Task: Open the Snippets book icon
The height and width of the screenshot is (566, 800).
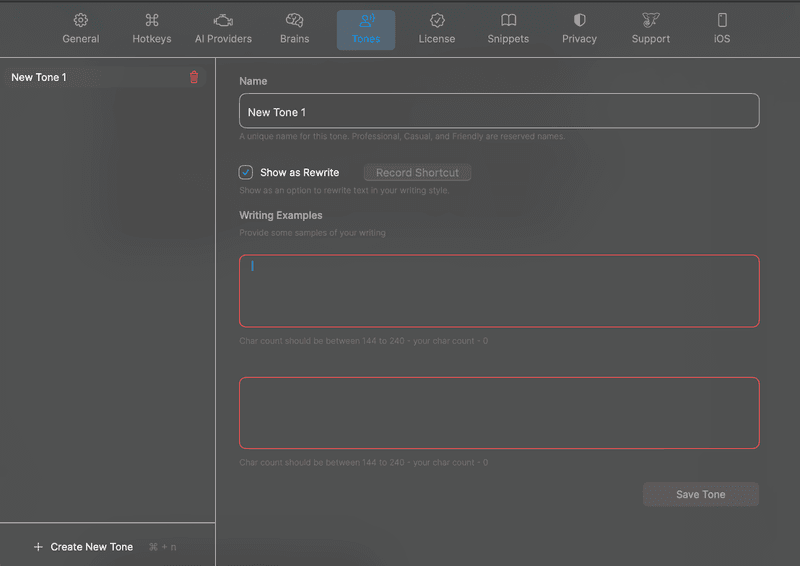Action: [x=508, y=20]
